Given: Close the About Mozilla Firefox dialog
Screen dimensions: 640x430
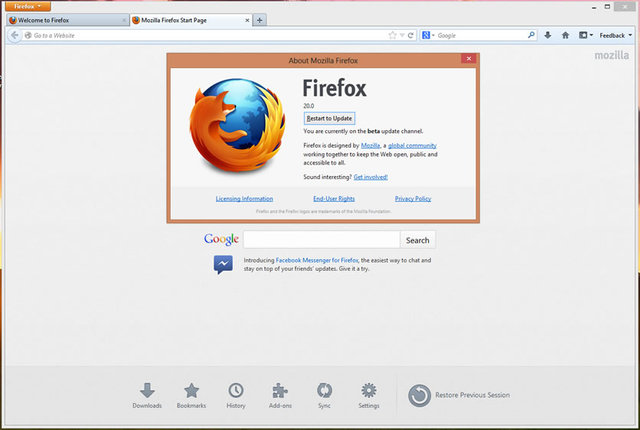Looking at the screenshot, I should click(x=469, y=59).
